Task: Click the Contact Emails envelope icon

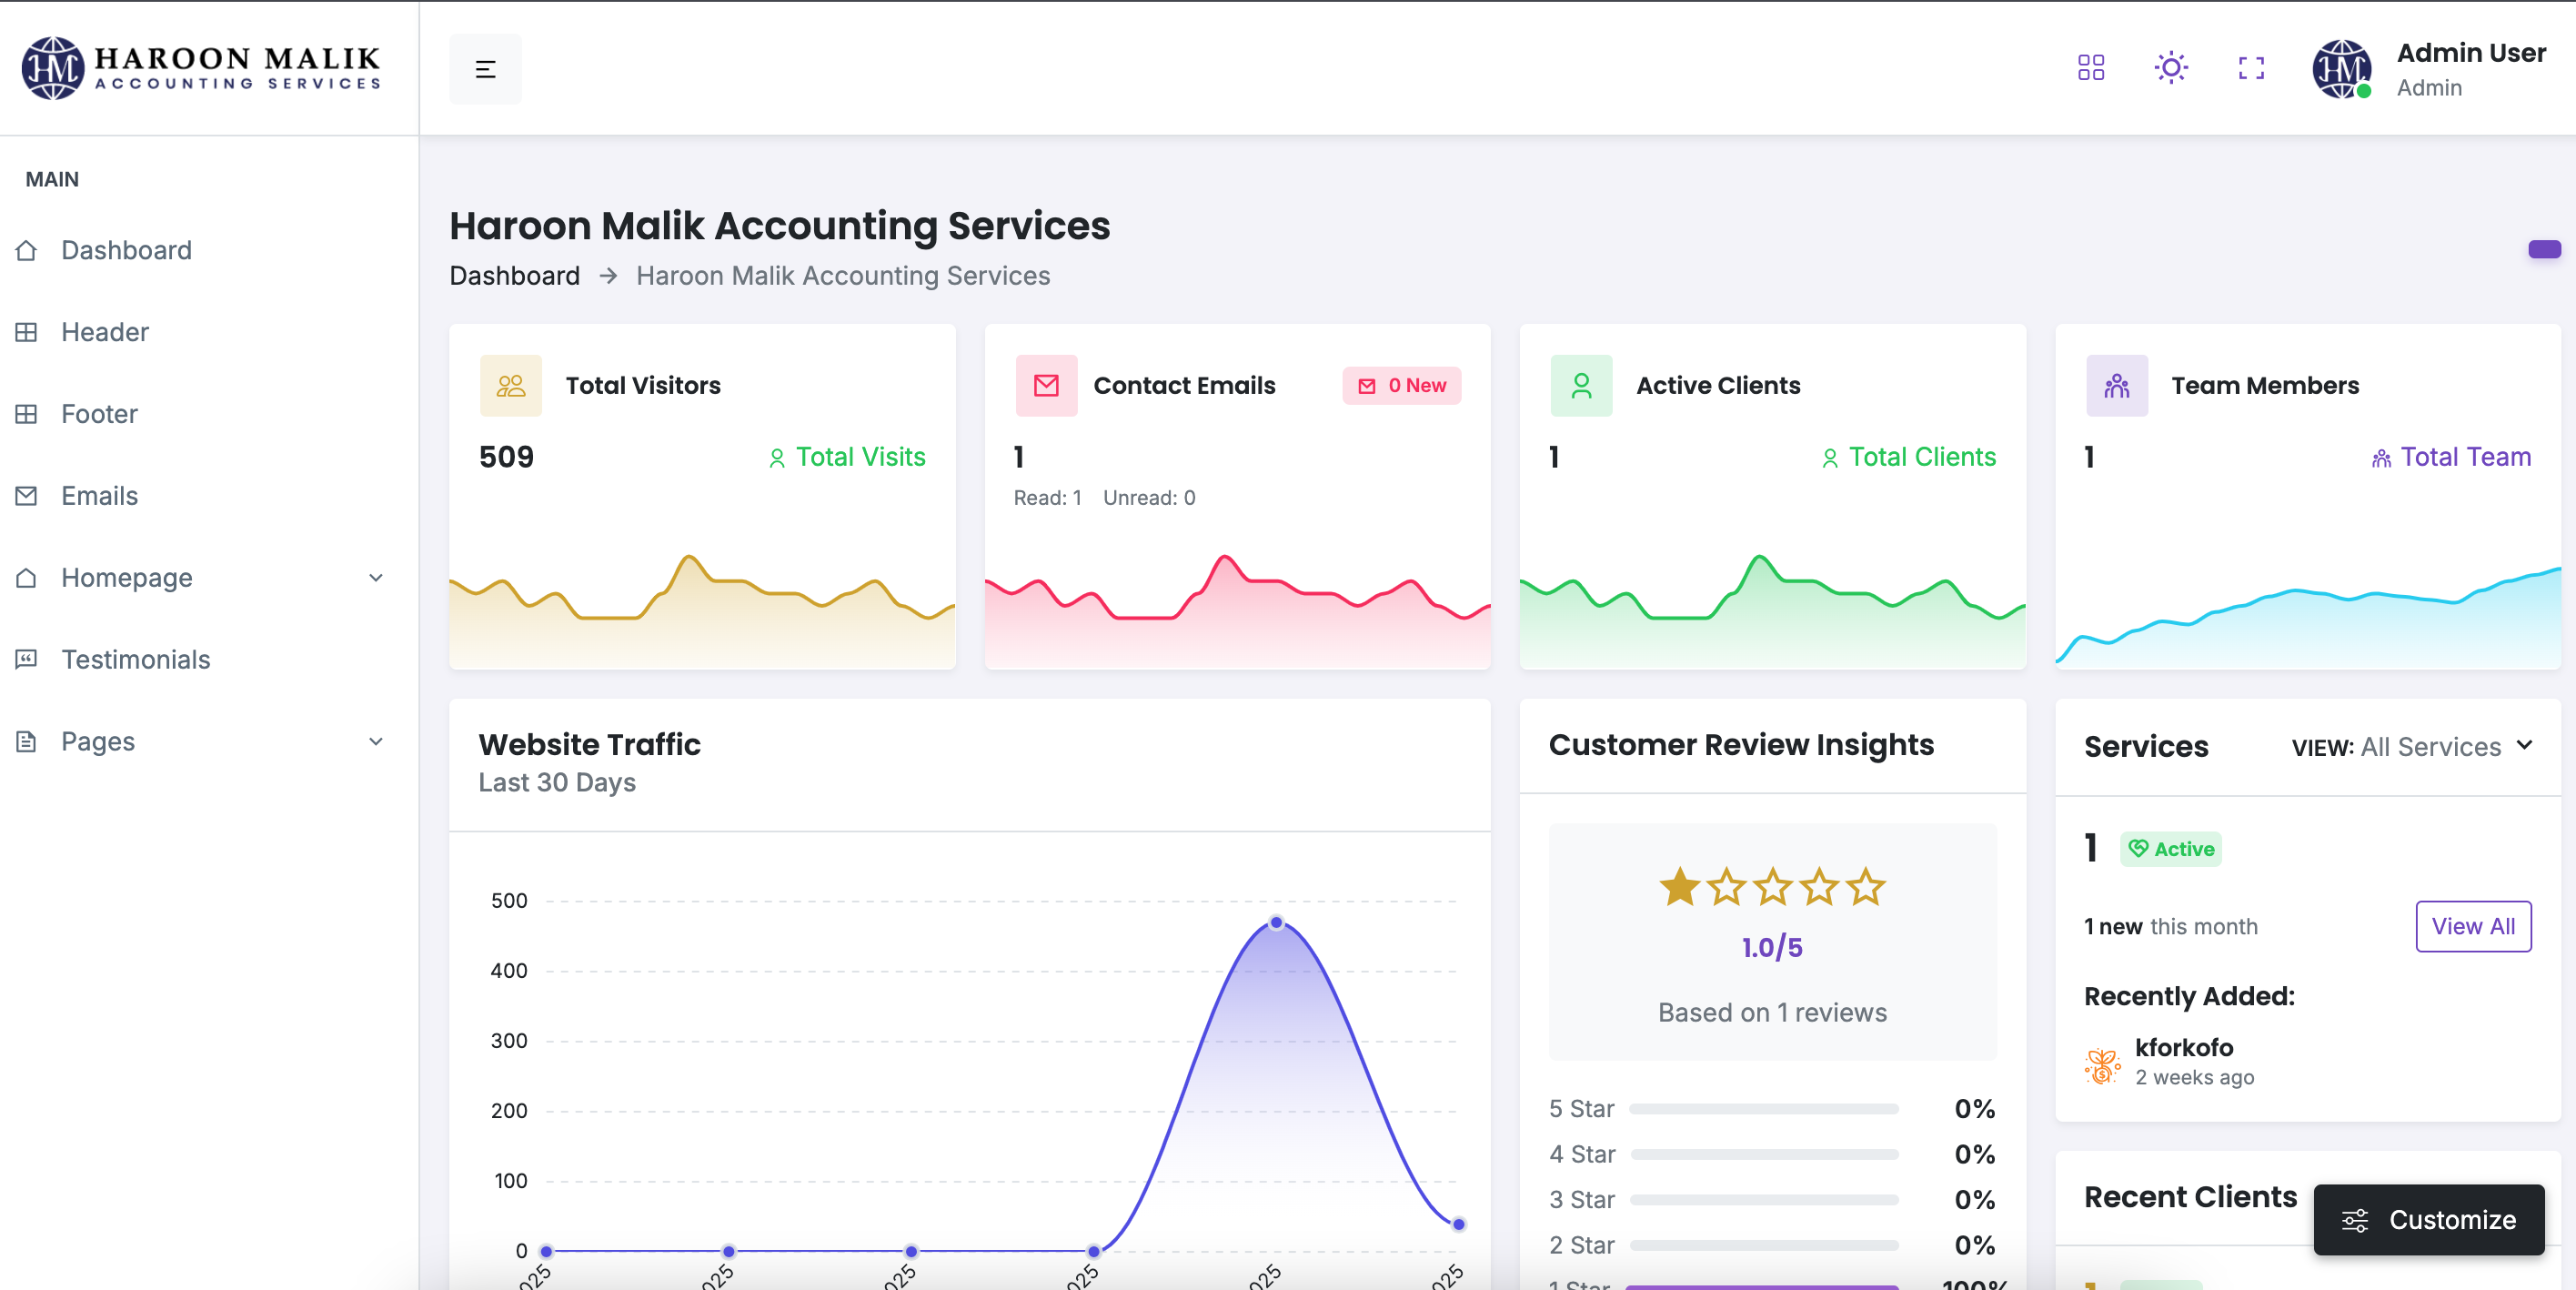Action: click(x=1046, y=385)
